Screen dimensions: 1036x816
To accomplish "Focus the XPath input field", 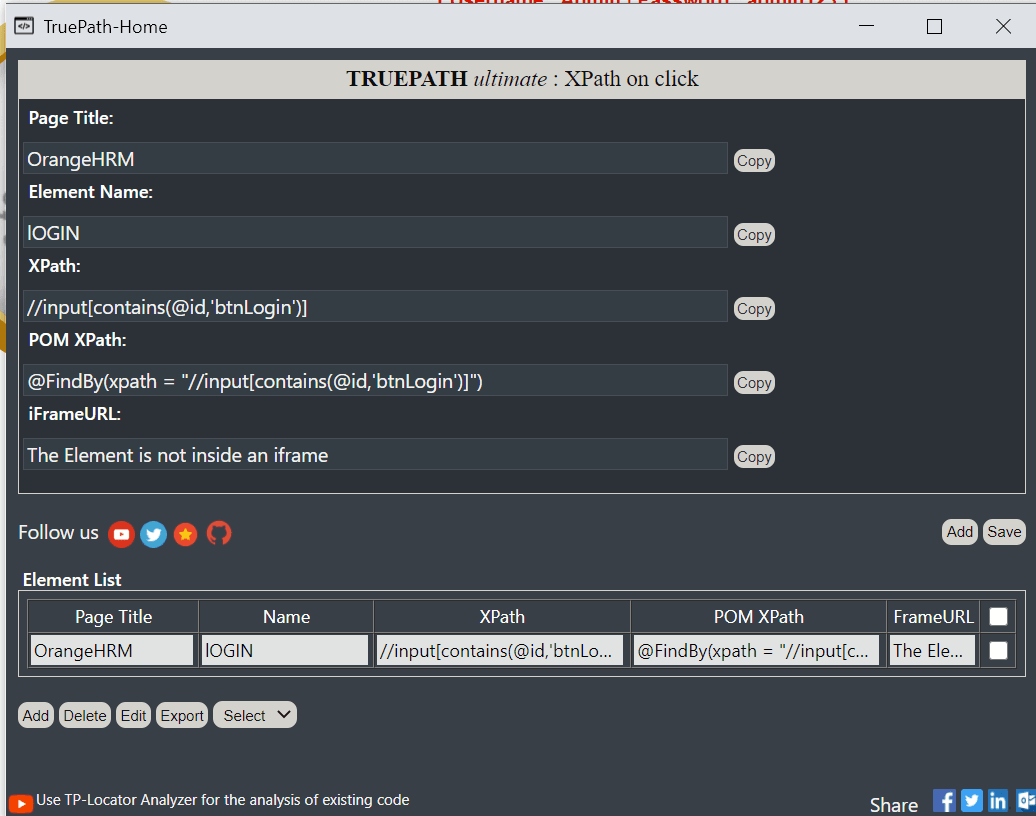I will (x=375, y=307).
